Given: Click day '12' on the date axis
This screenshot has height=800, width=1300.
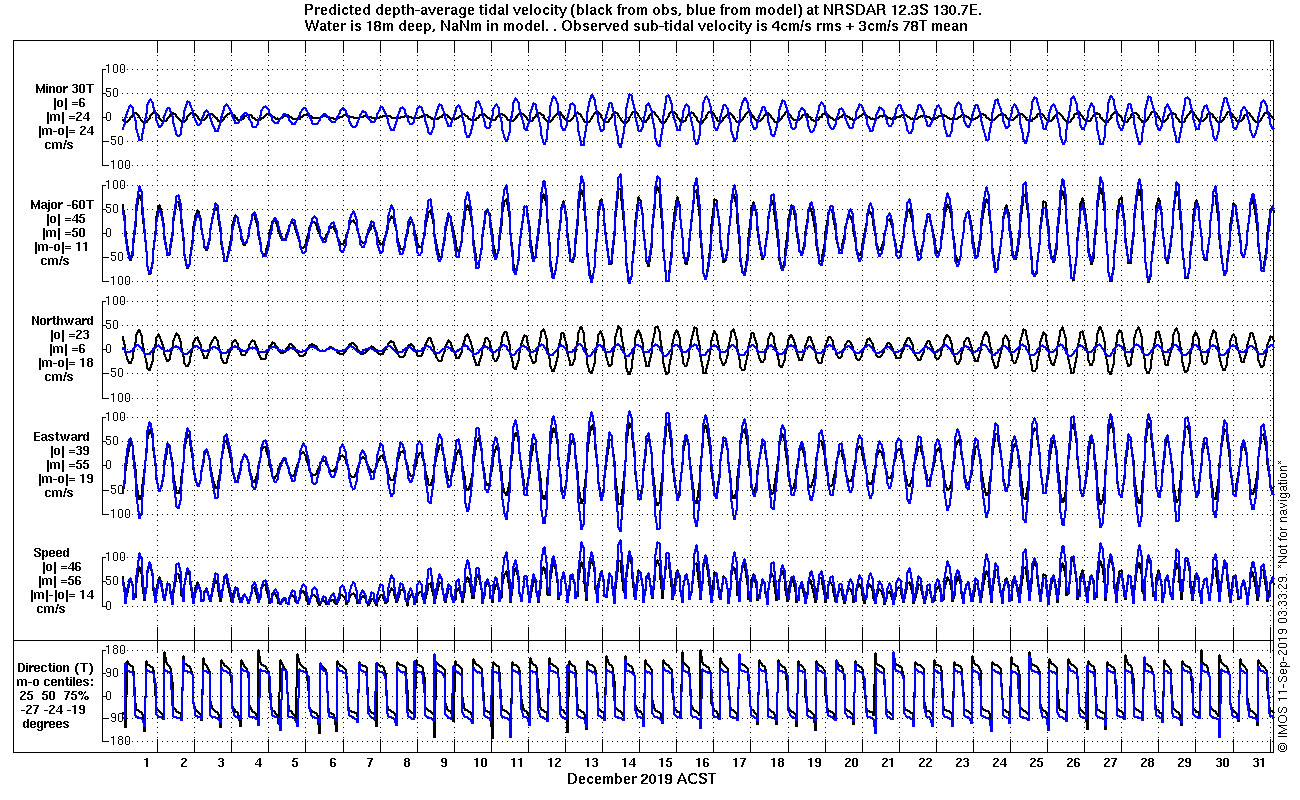Looking at the screenshot, I should (x=554, y=763).
